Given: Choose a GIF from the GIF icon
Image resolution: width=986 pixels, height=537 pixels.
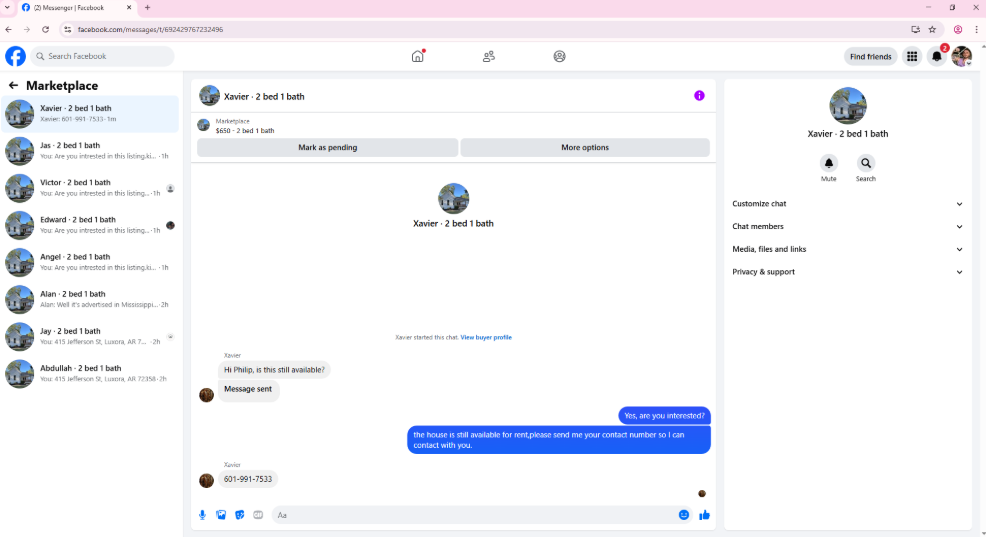Looking at the screenshot, I should pyautogui.click(x=258, y=515).
